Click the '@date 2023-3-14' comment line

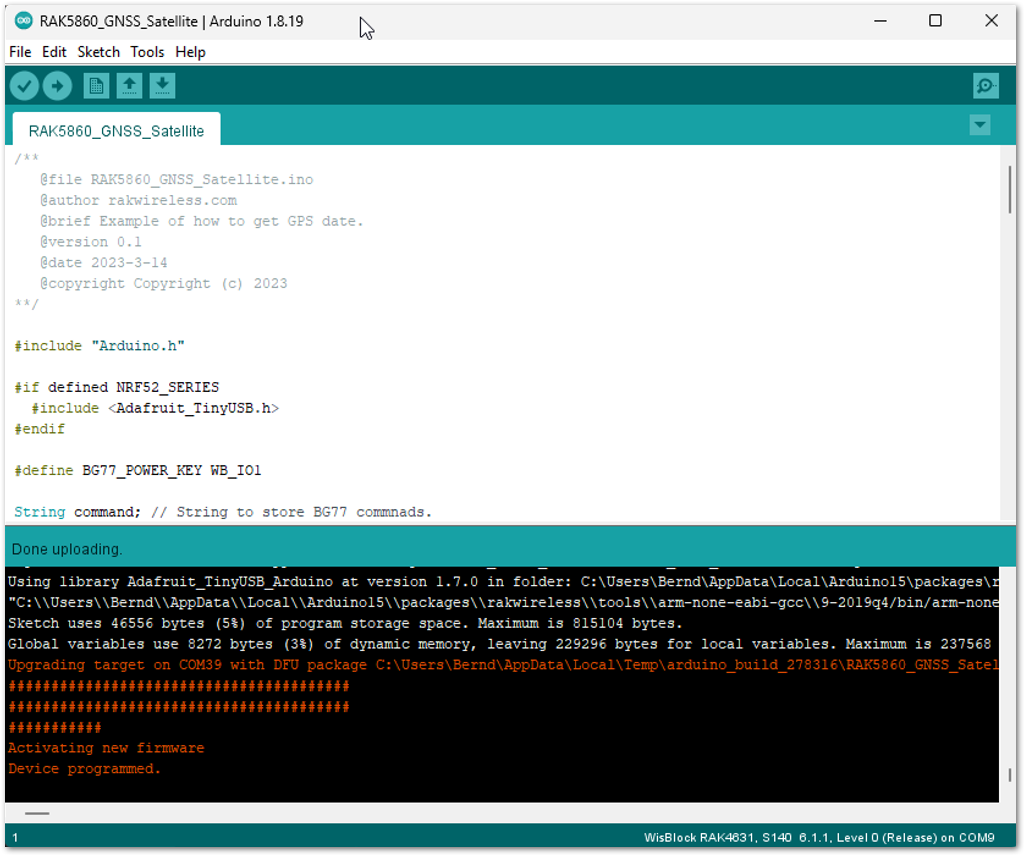(104, 263)
